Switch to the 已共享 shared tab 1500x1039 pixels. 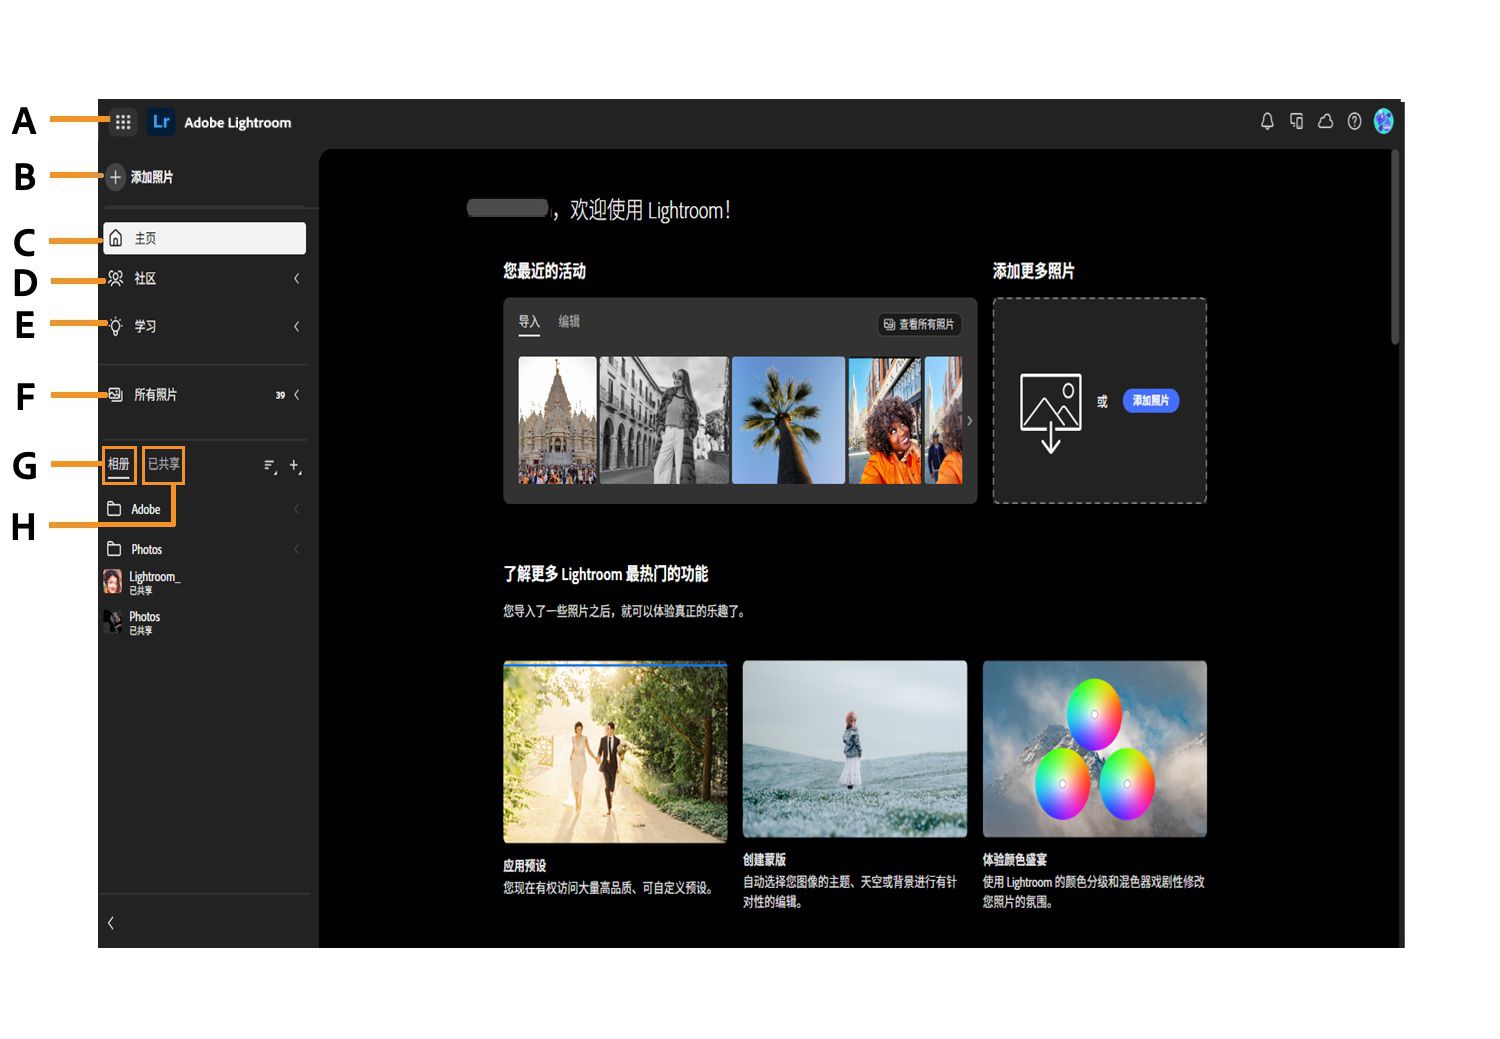pyautogui.click(x=163, y=464)
